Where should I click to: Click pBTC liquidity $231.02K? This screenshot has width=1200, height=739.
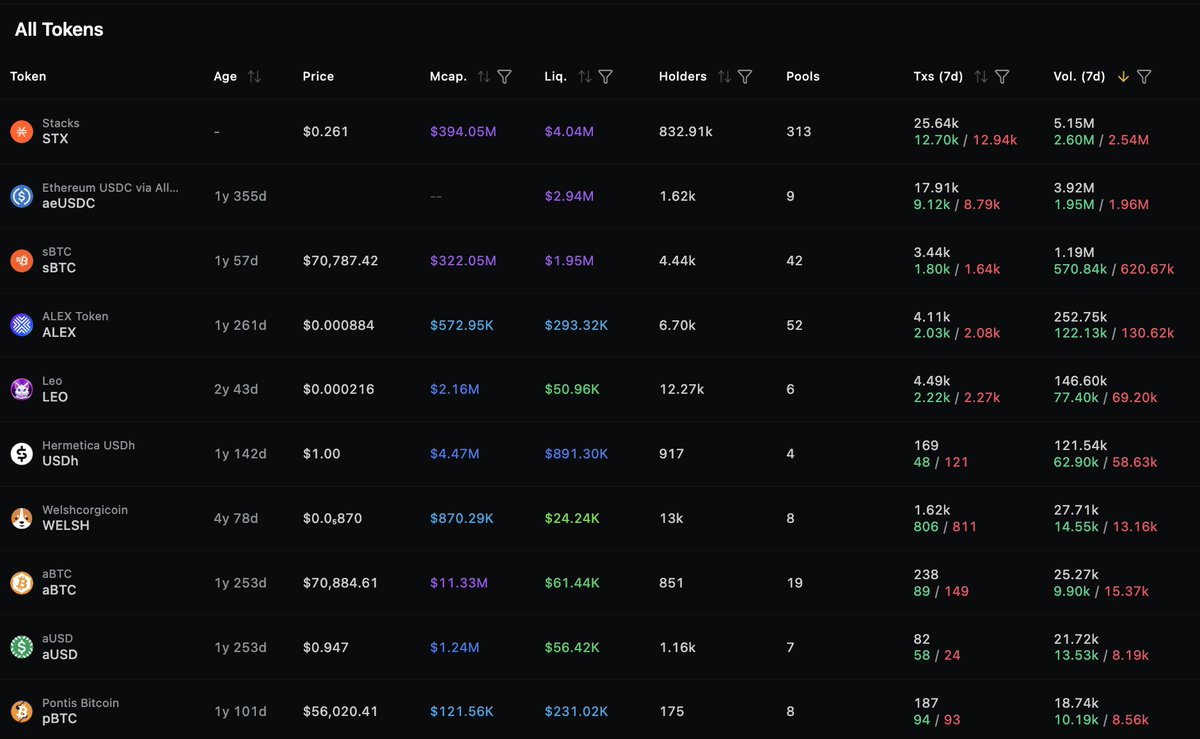pos(576,711)
